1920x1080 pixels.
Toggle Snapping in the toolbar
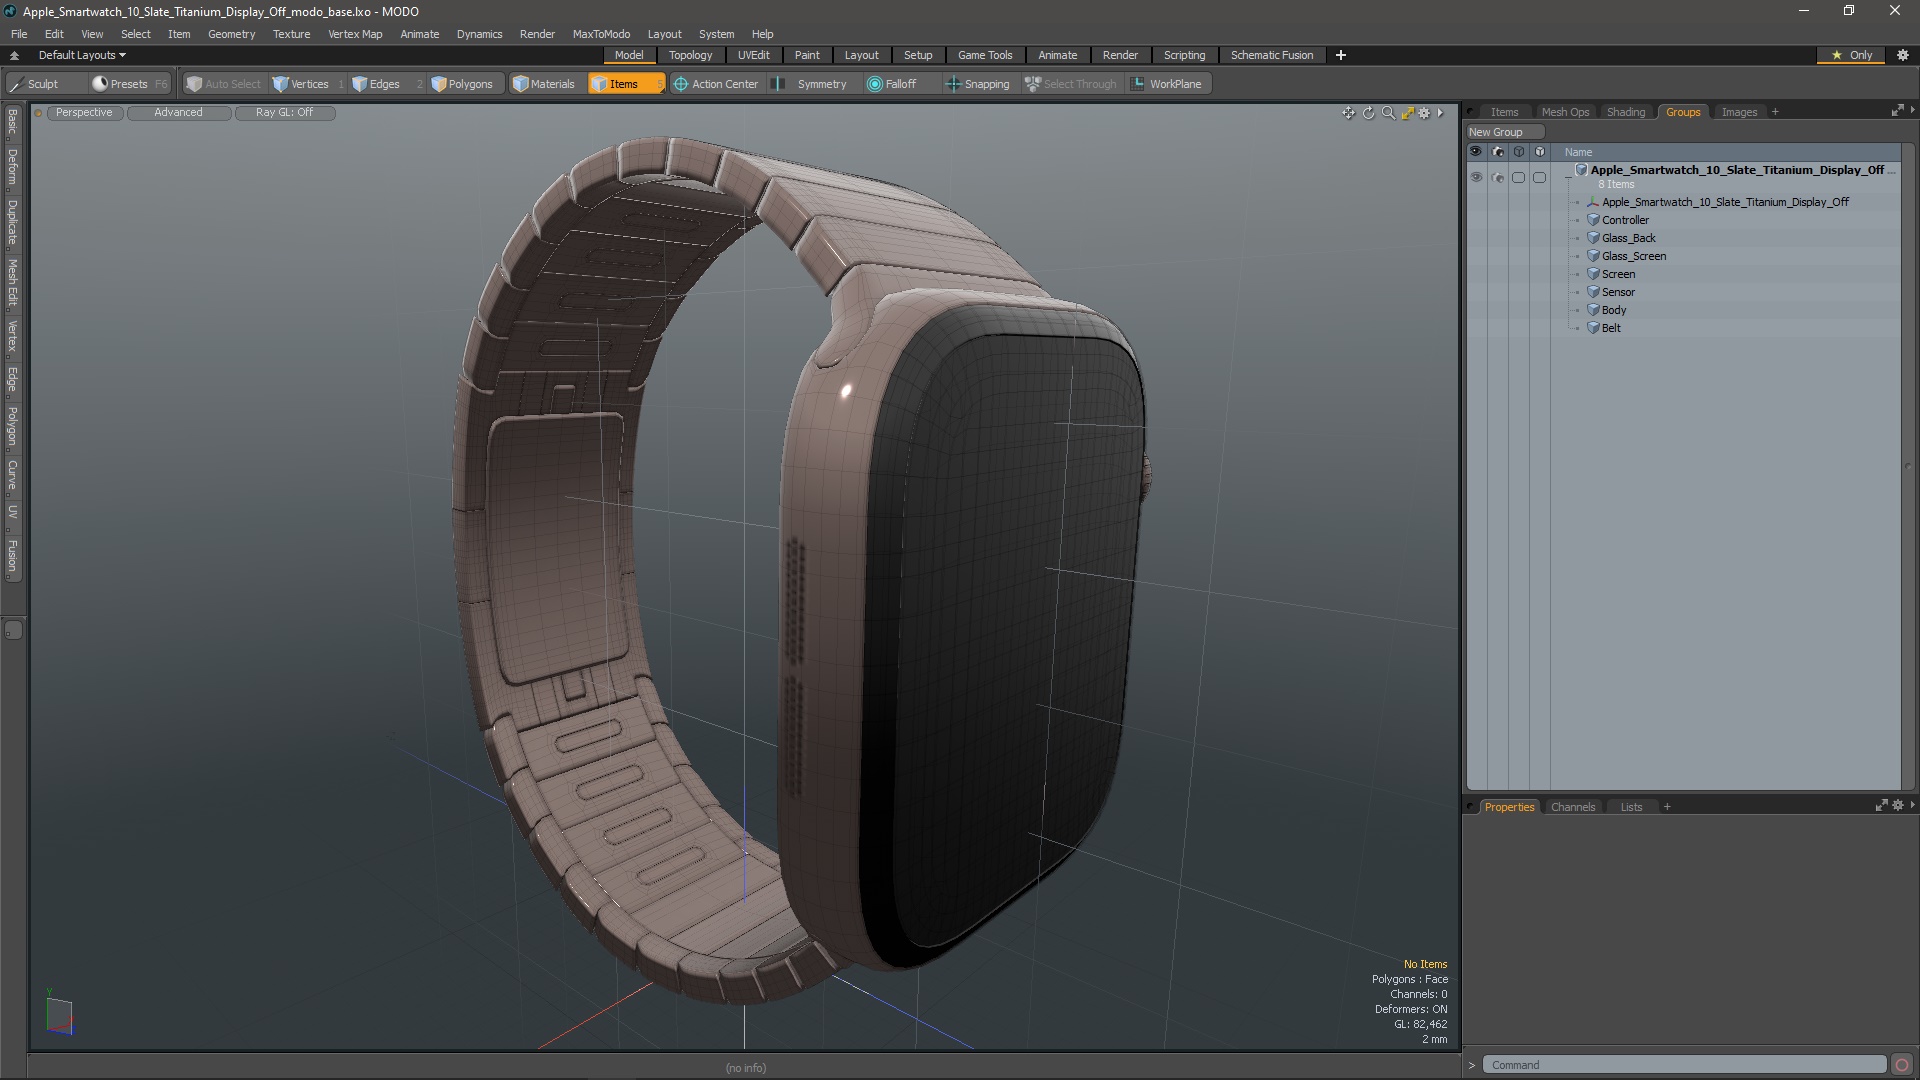(978, 84)
